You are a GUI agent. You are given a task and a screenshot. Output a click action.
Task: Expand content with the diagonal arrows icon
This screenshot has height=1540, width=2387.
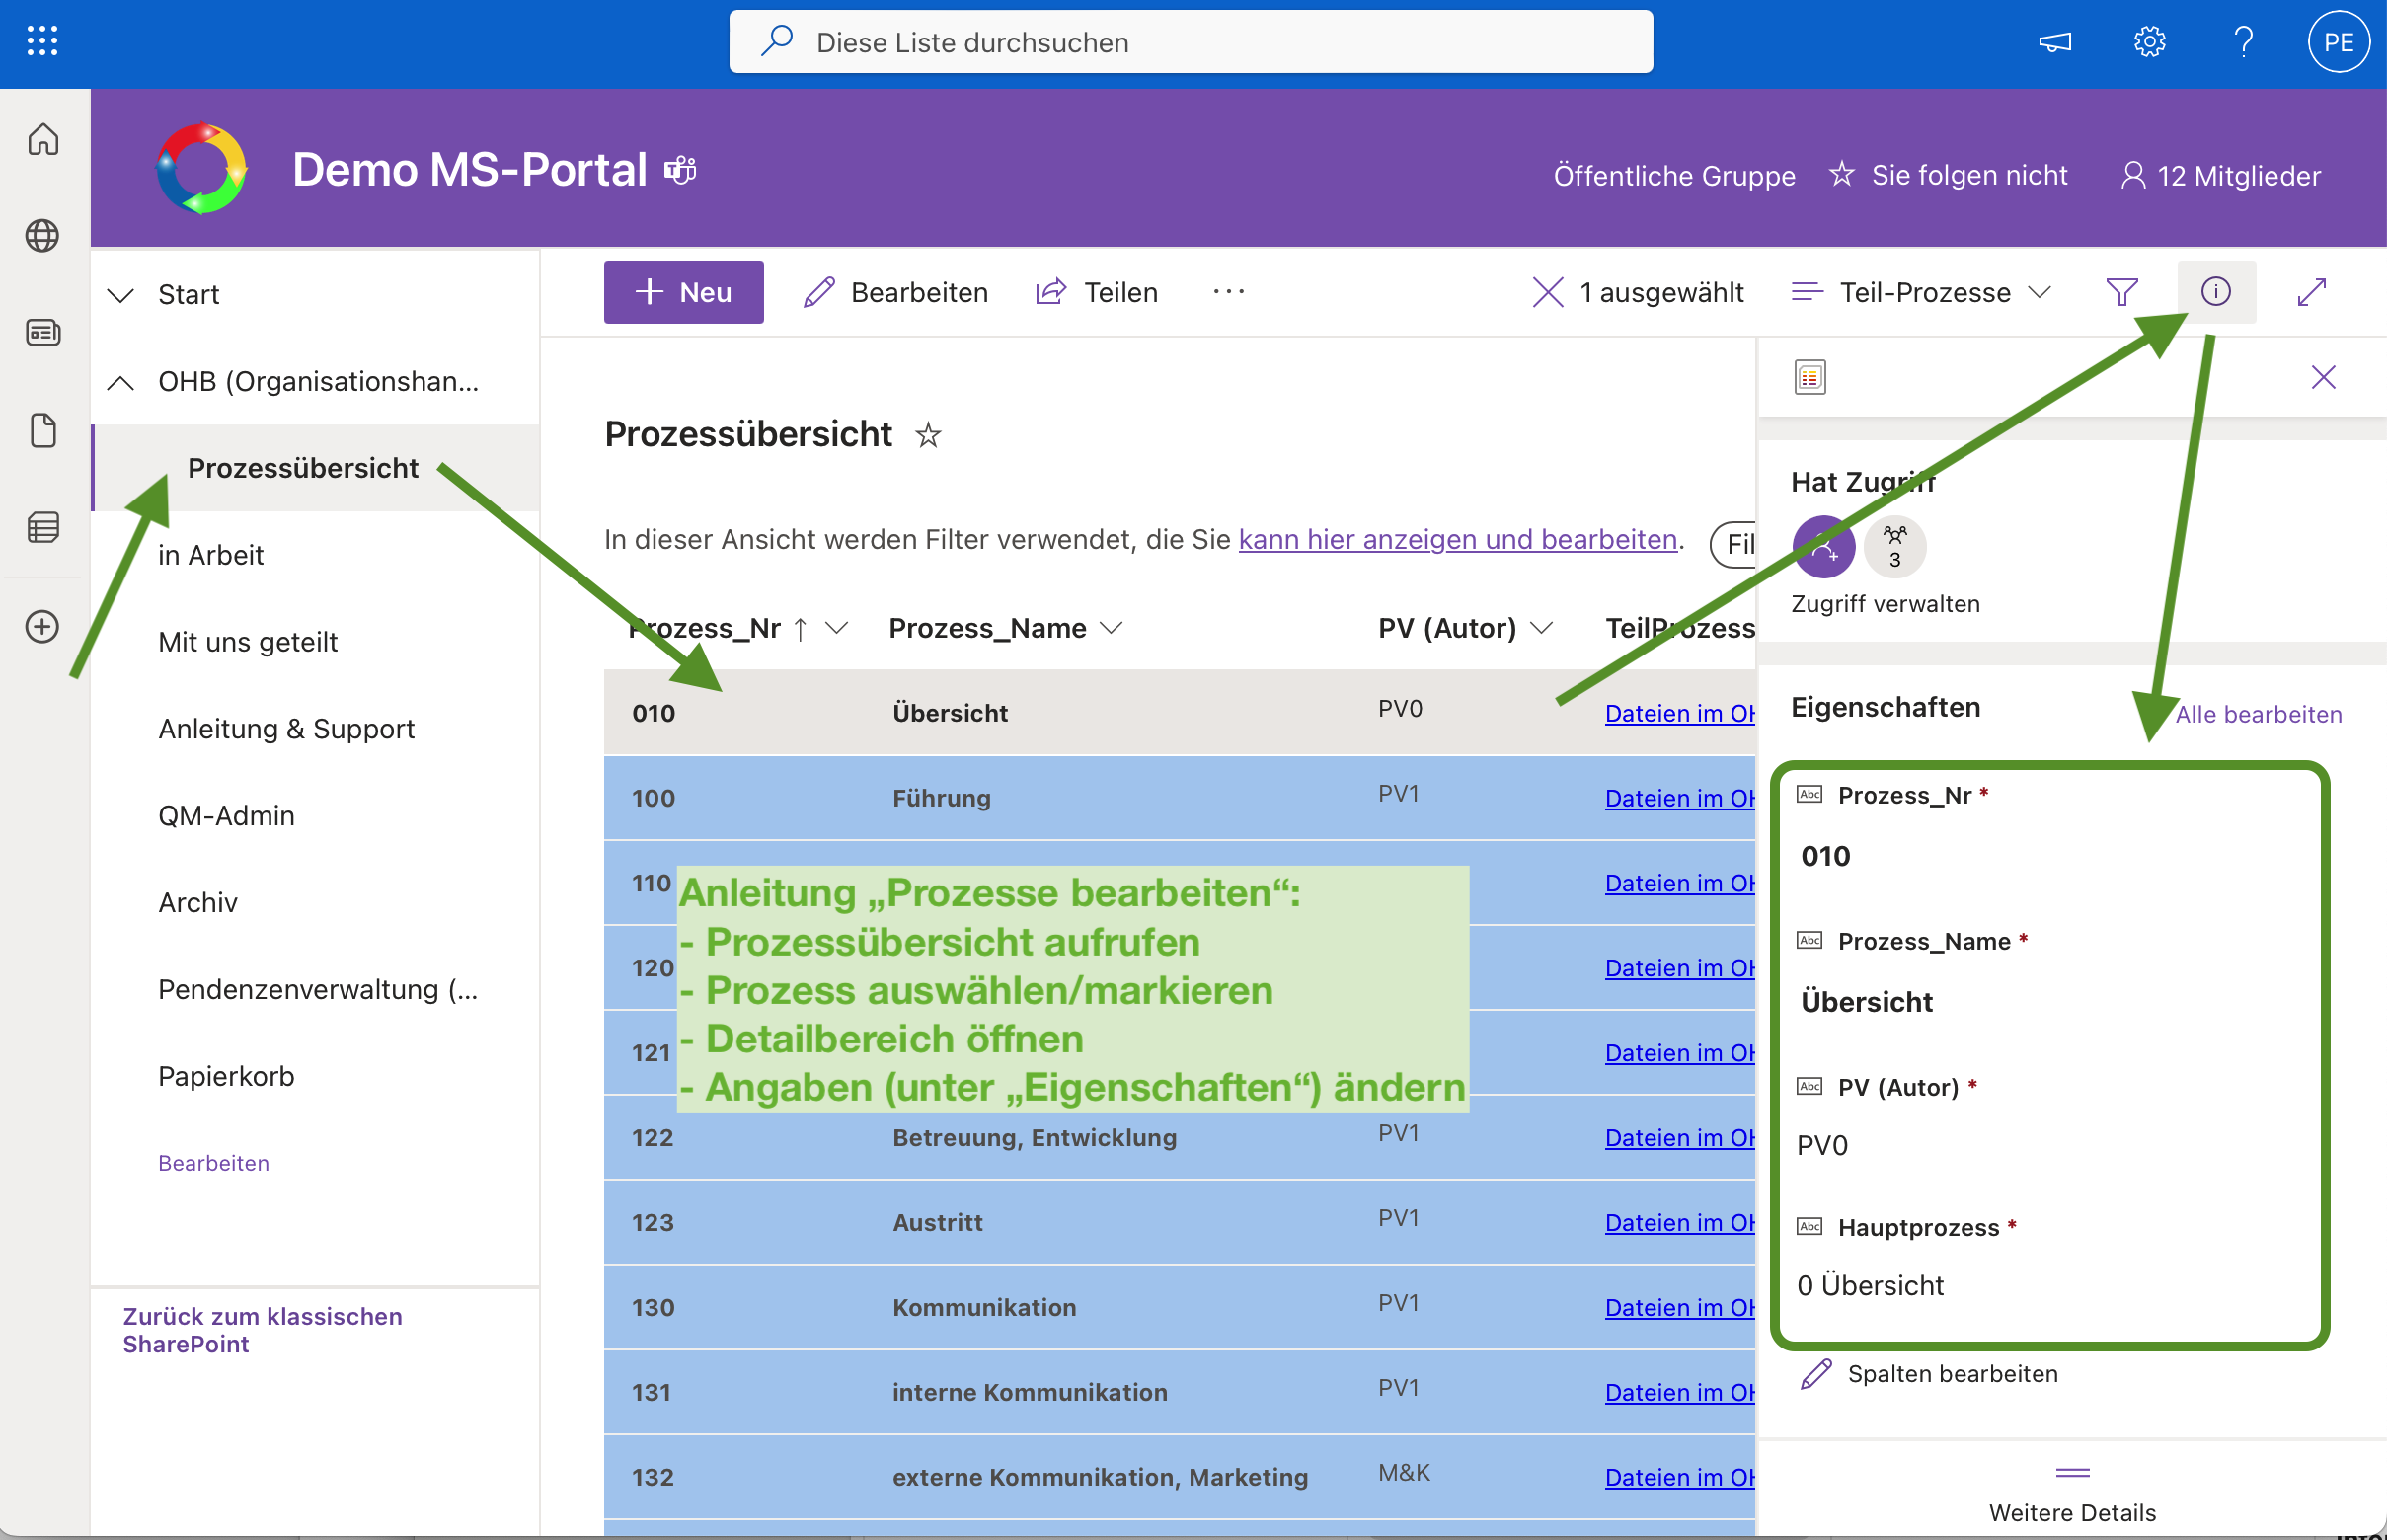click(2312, 291)
